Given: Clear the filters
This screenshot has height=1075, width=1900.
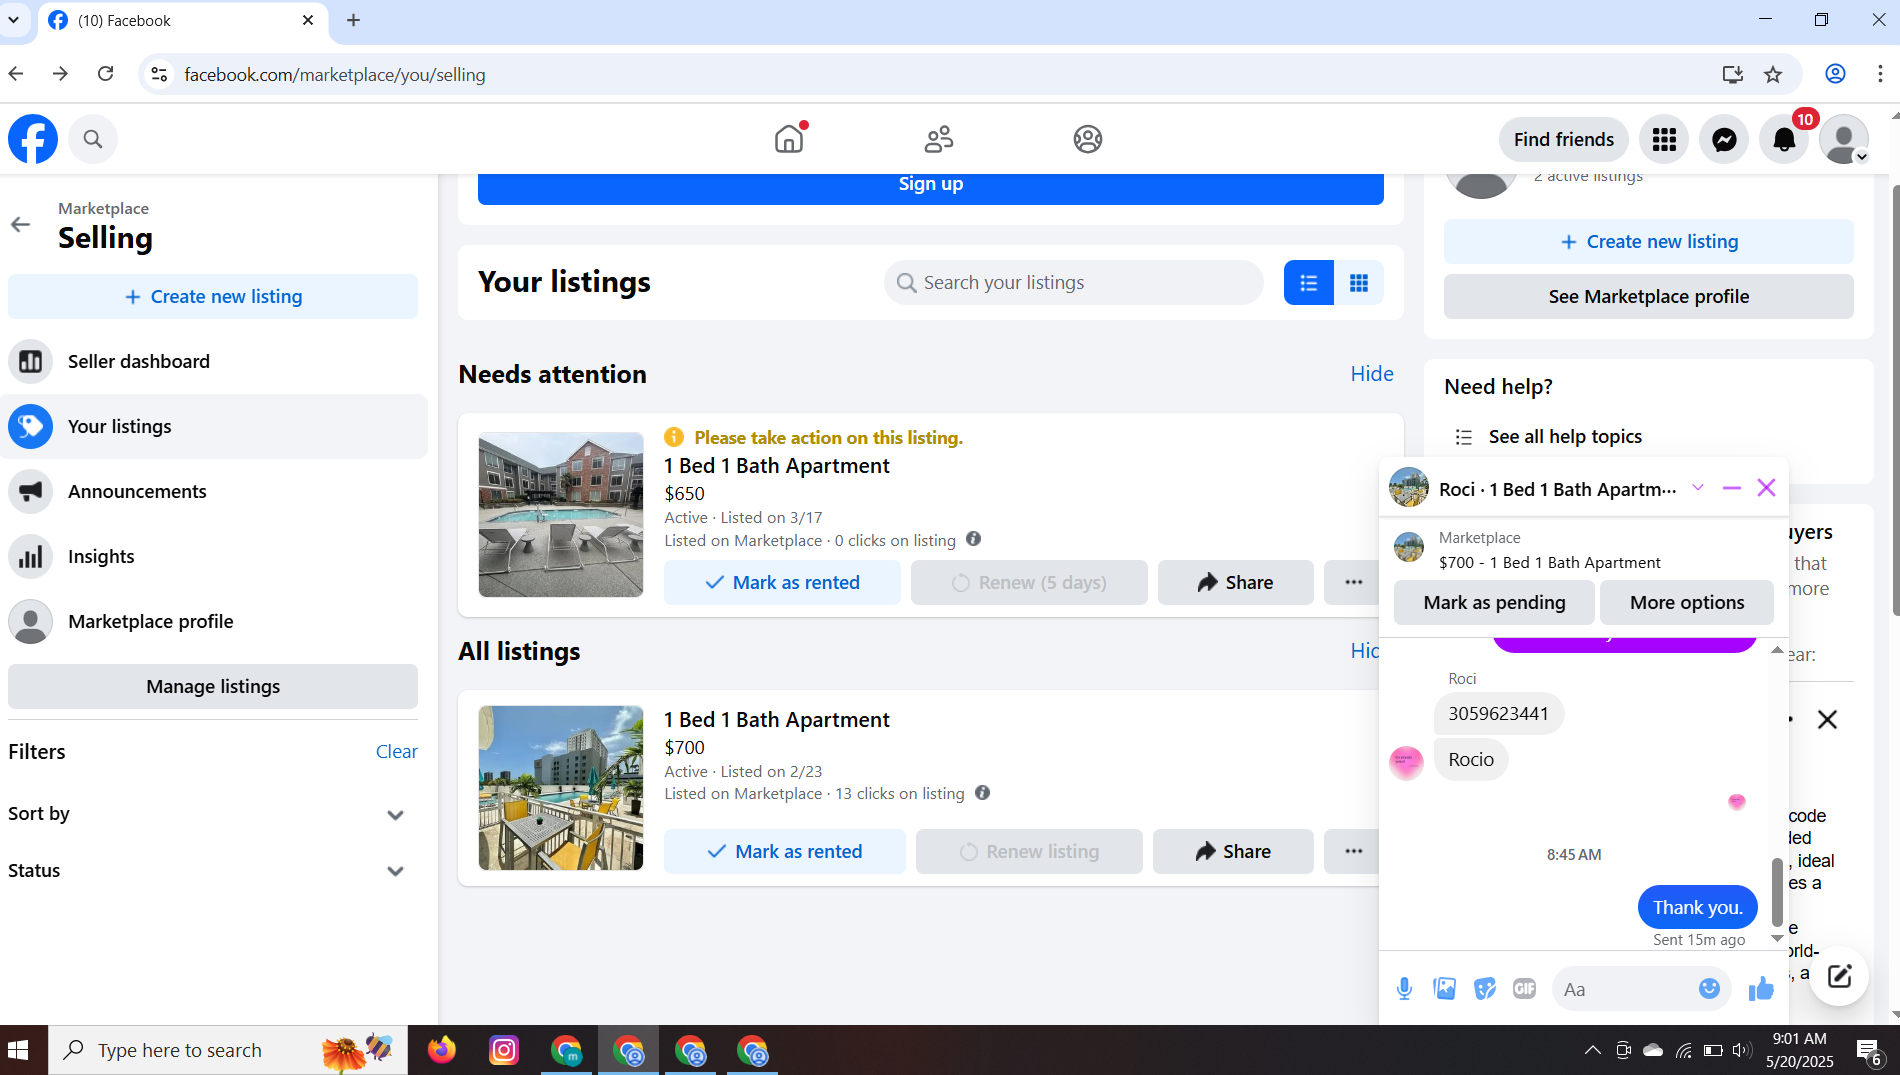Looking at the screenshot, I should pos(396,752).
